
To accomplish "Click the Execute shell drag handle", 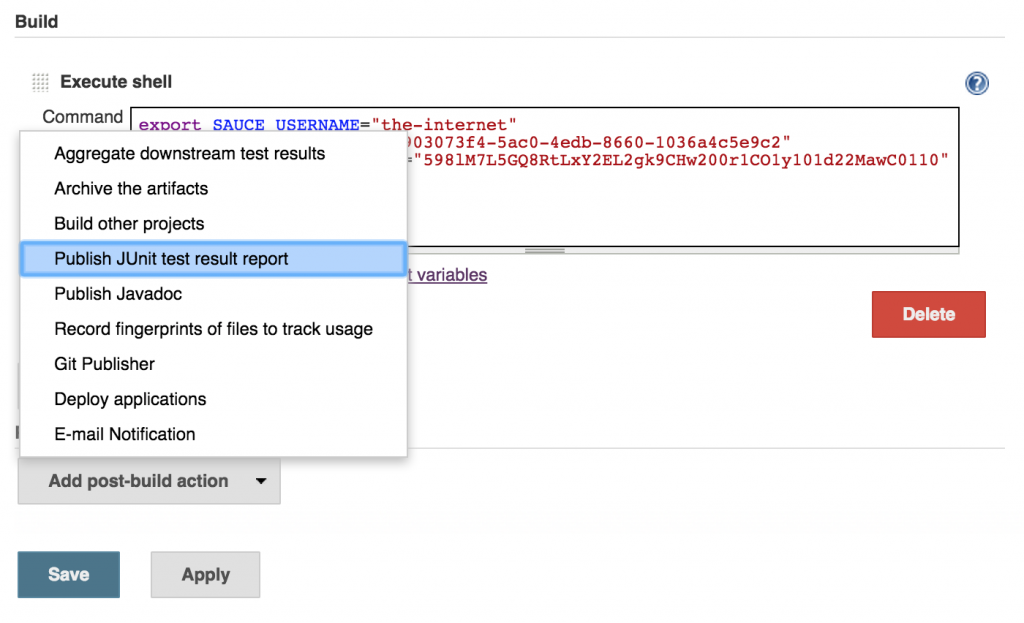I will (x=39, y=82).
